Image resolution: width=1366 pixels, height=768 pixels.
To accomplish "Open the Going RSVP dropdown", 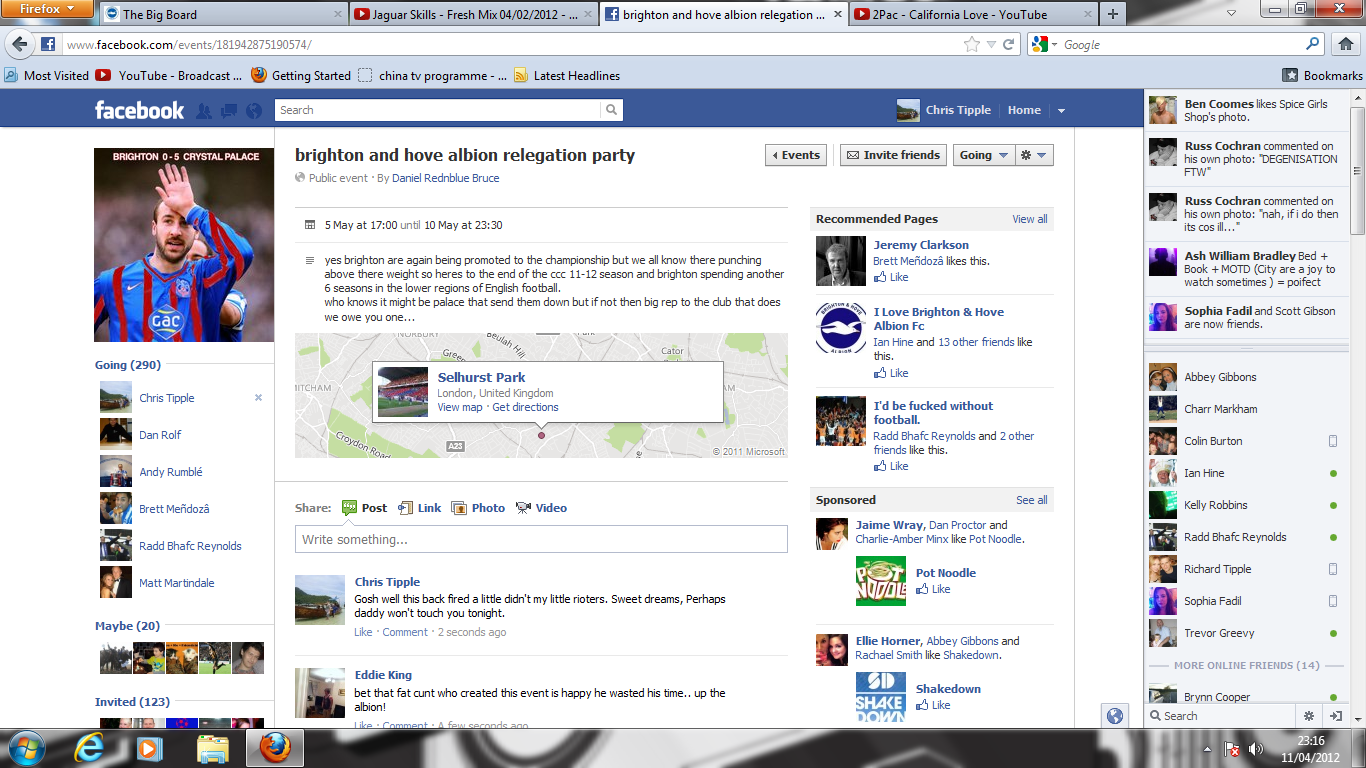I will tap(983, 155).
